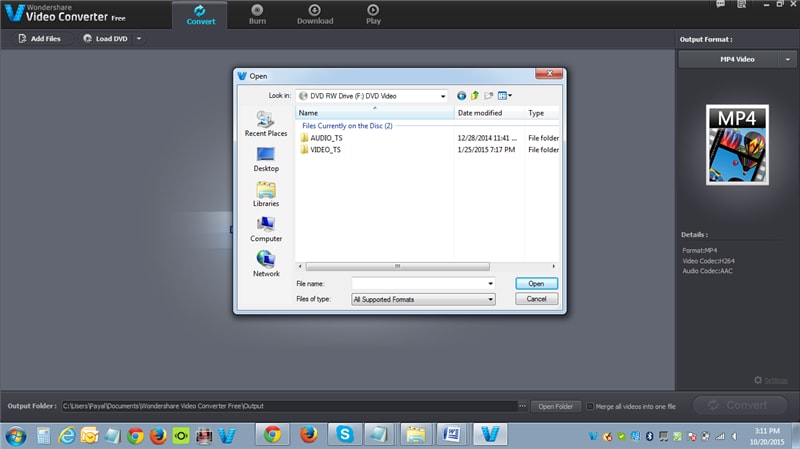
Task: Open Libraries in the dialog sidebar
Action: tap(266, 194)
